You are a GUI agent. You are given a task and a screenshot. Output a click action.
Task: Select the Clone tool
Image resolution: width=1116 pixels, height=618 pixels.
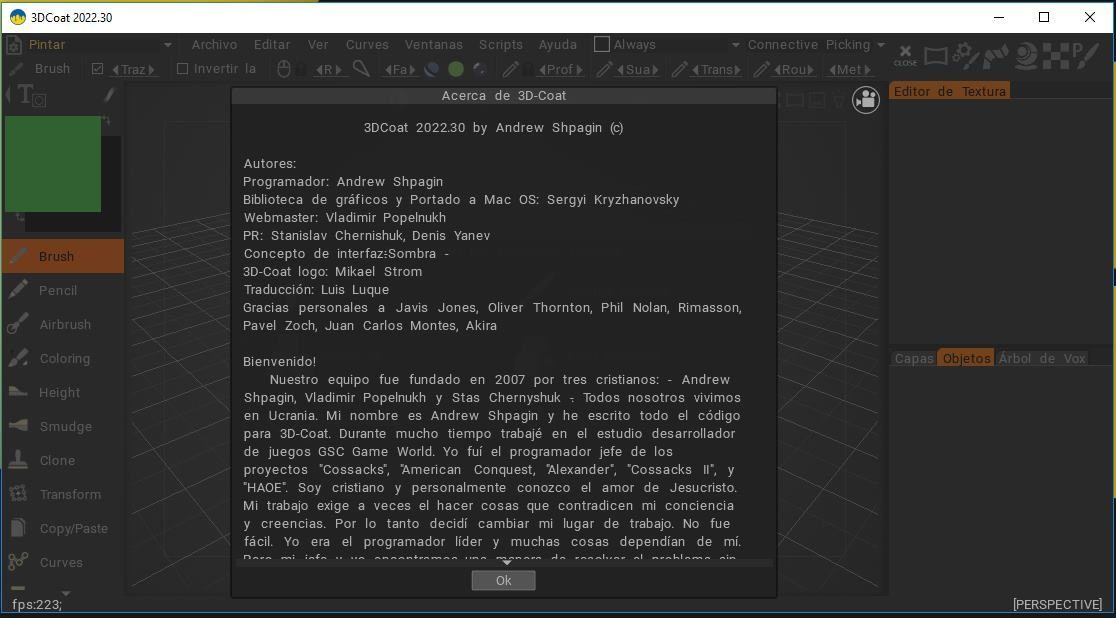pos(63,461)
